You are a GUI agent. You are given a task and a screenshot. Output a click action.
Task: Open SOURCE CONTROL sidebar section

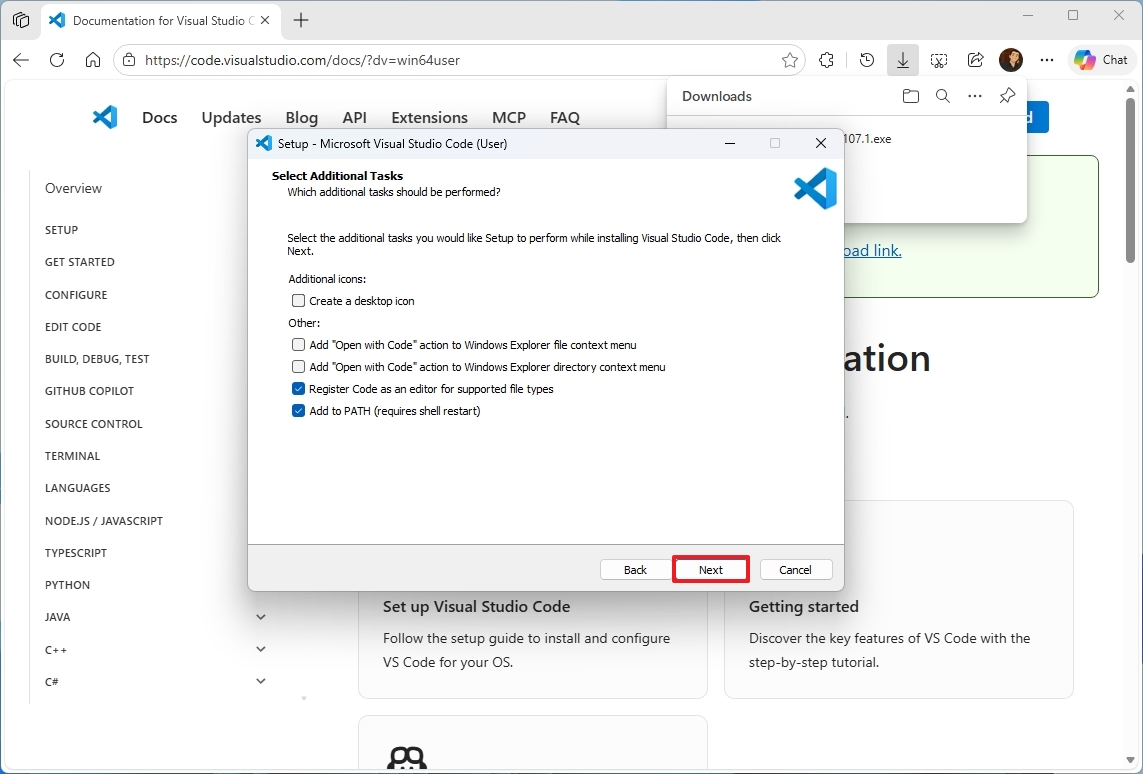(x=93, y=423)
